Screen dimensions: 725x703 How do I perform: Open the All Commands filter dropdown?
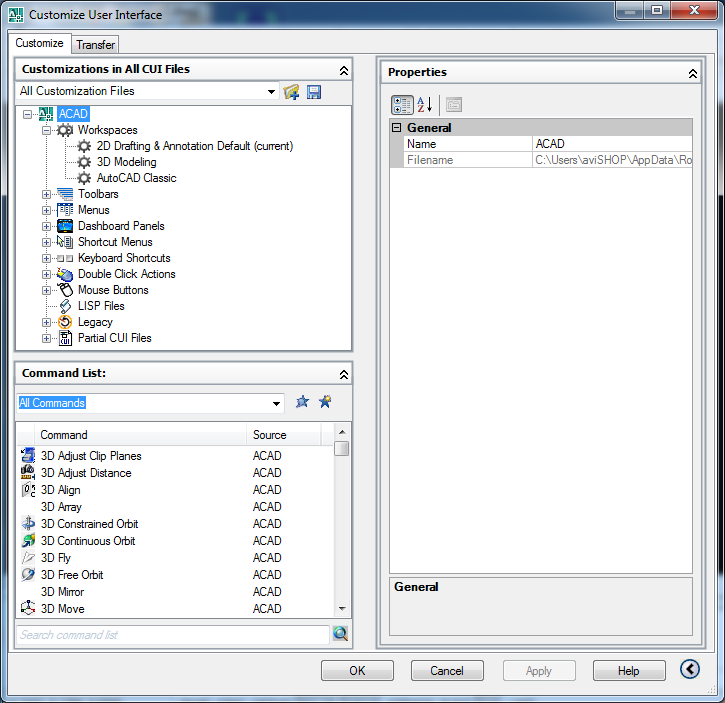(x=276, y=403)
